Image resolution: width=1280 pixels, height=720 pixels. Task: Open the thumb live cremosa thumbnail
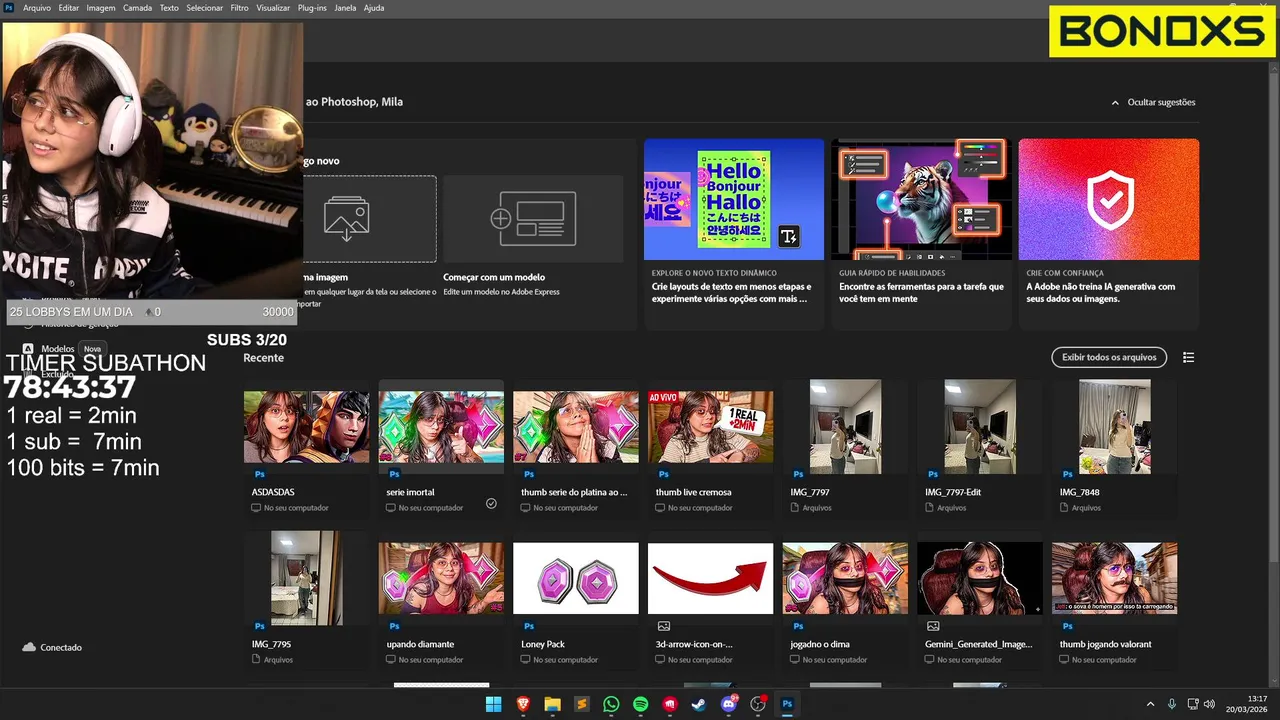pyautogui.click(x=710, y=426)
